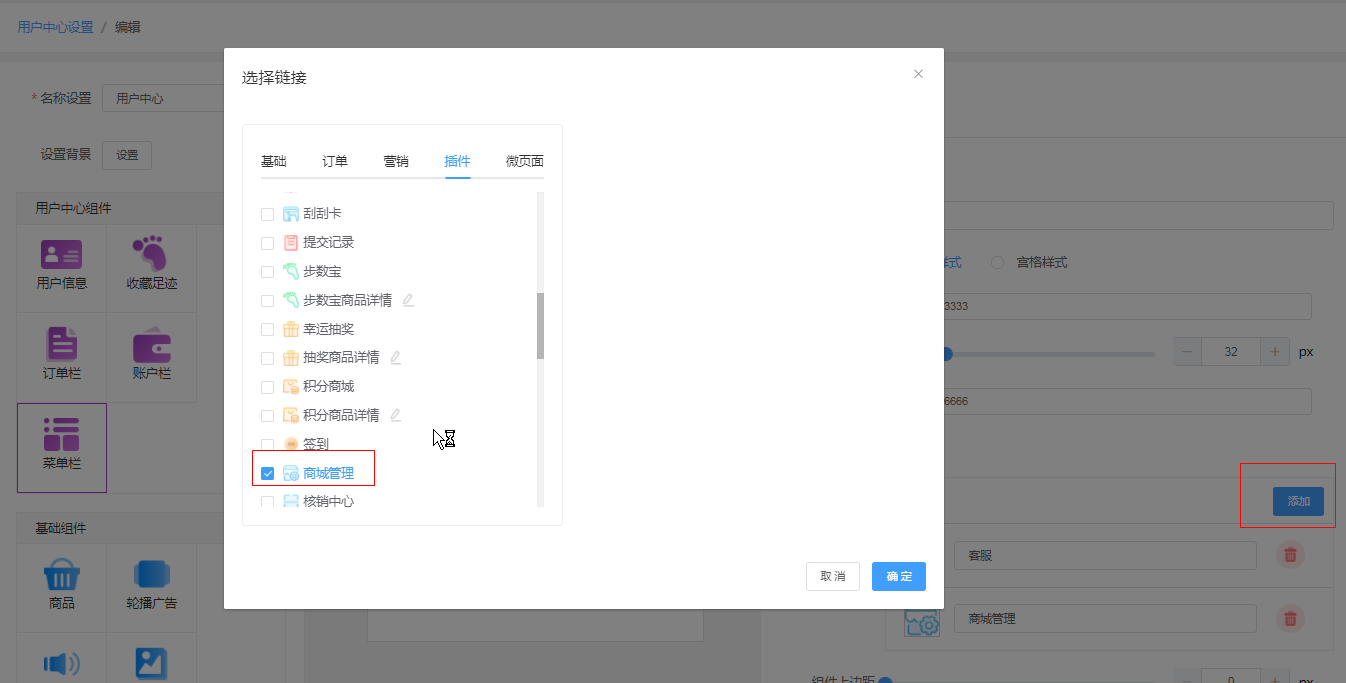The height and width of the screenshot is (683, 1346).
Task: Switch to the 订单 tab
Action: [x=335, y=162]
